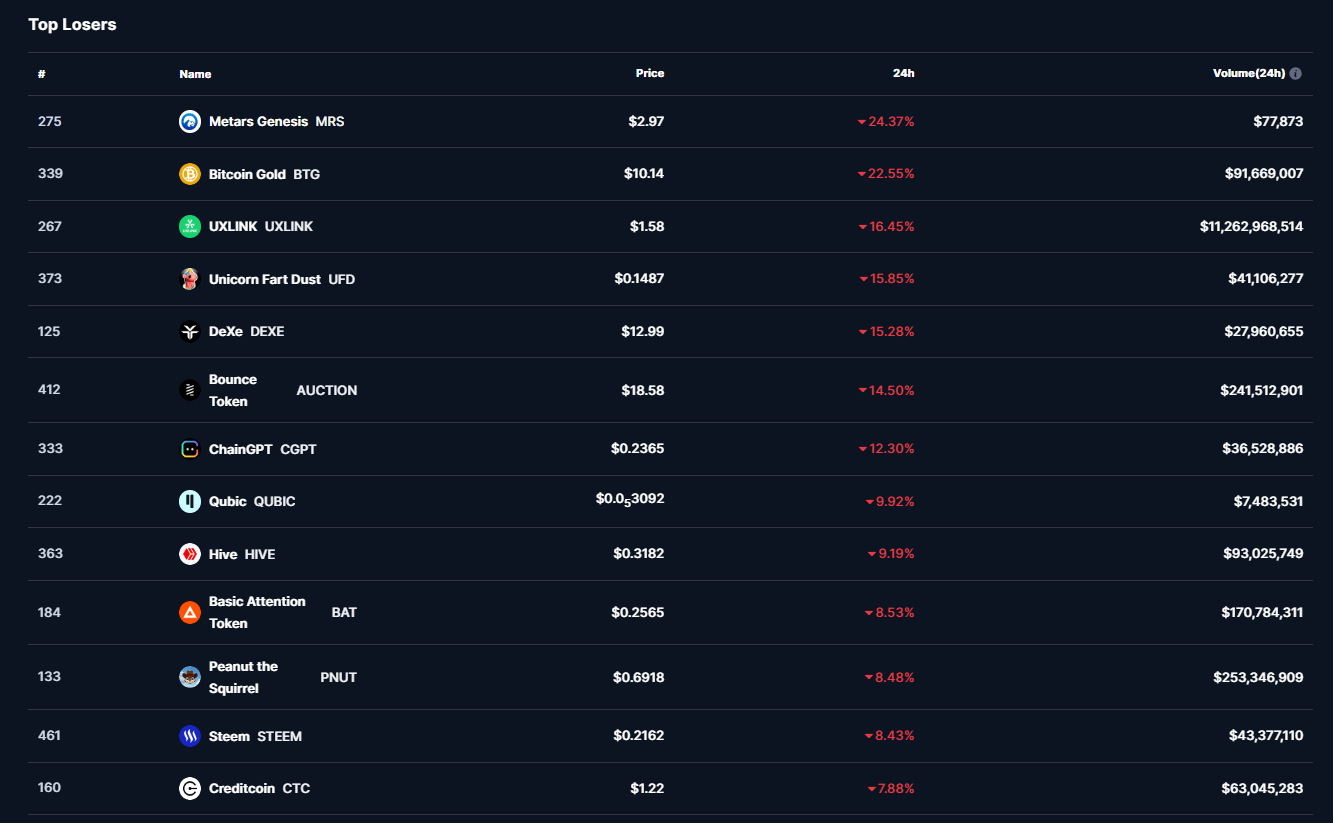Open the Qubic coin link

[228, 501]
